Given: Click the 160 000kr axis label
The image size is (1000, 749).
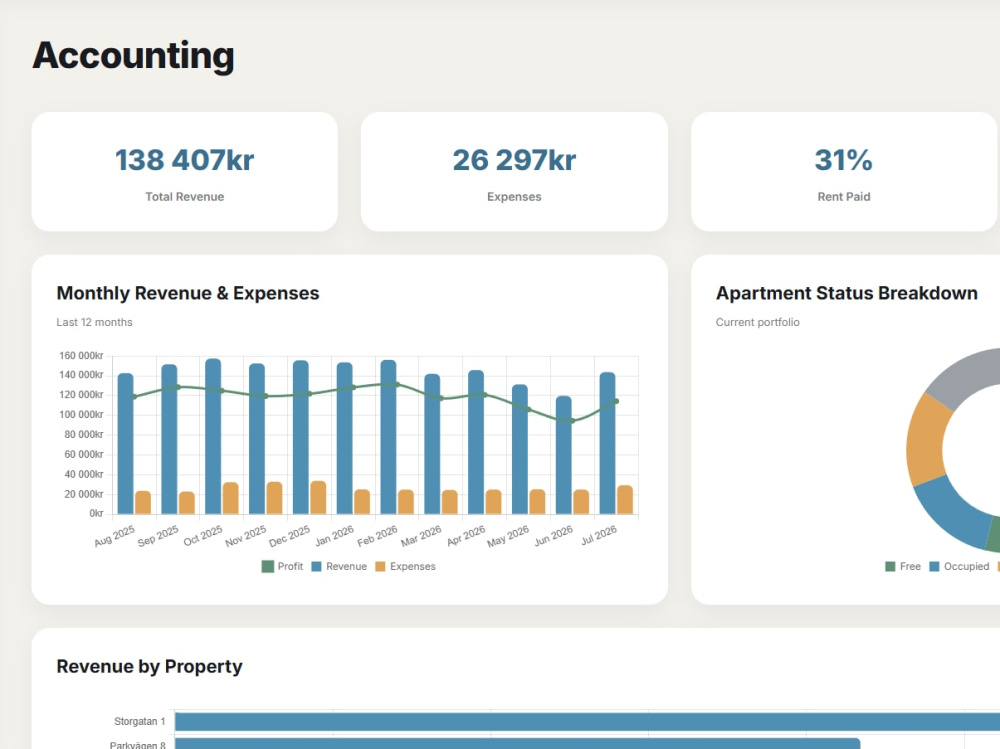Looking at the screenshot, I should 81,356.
